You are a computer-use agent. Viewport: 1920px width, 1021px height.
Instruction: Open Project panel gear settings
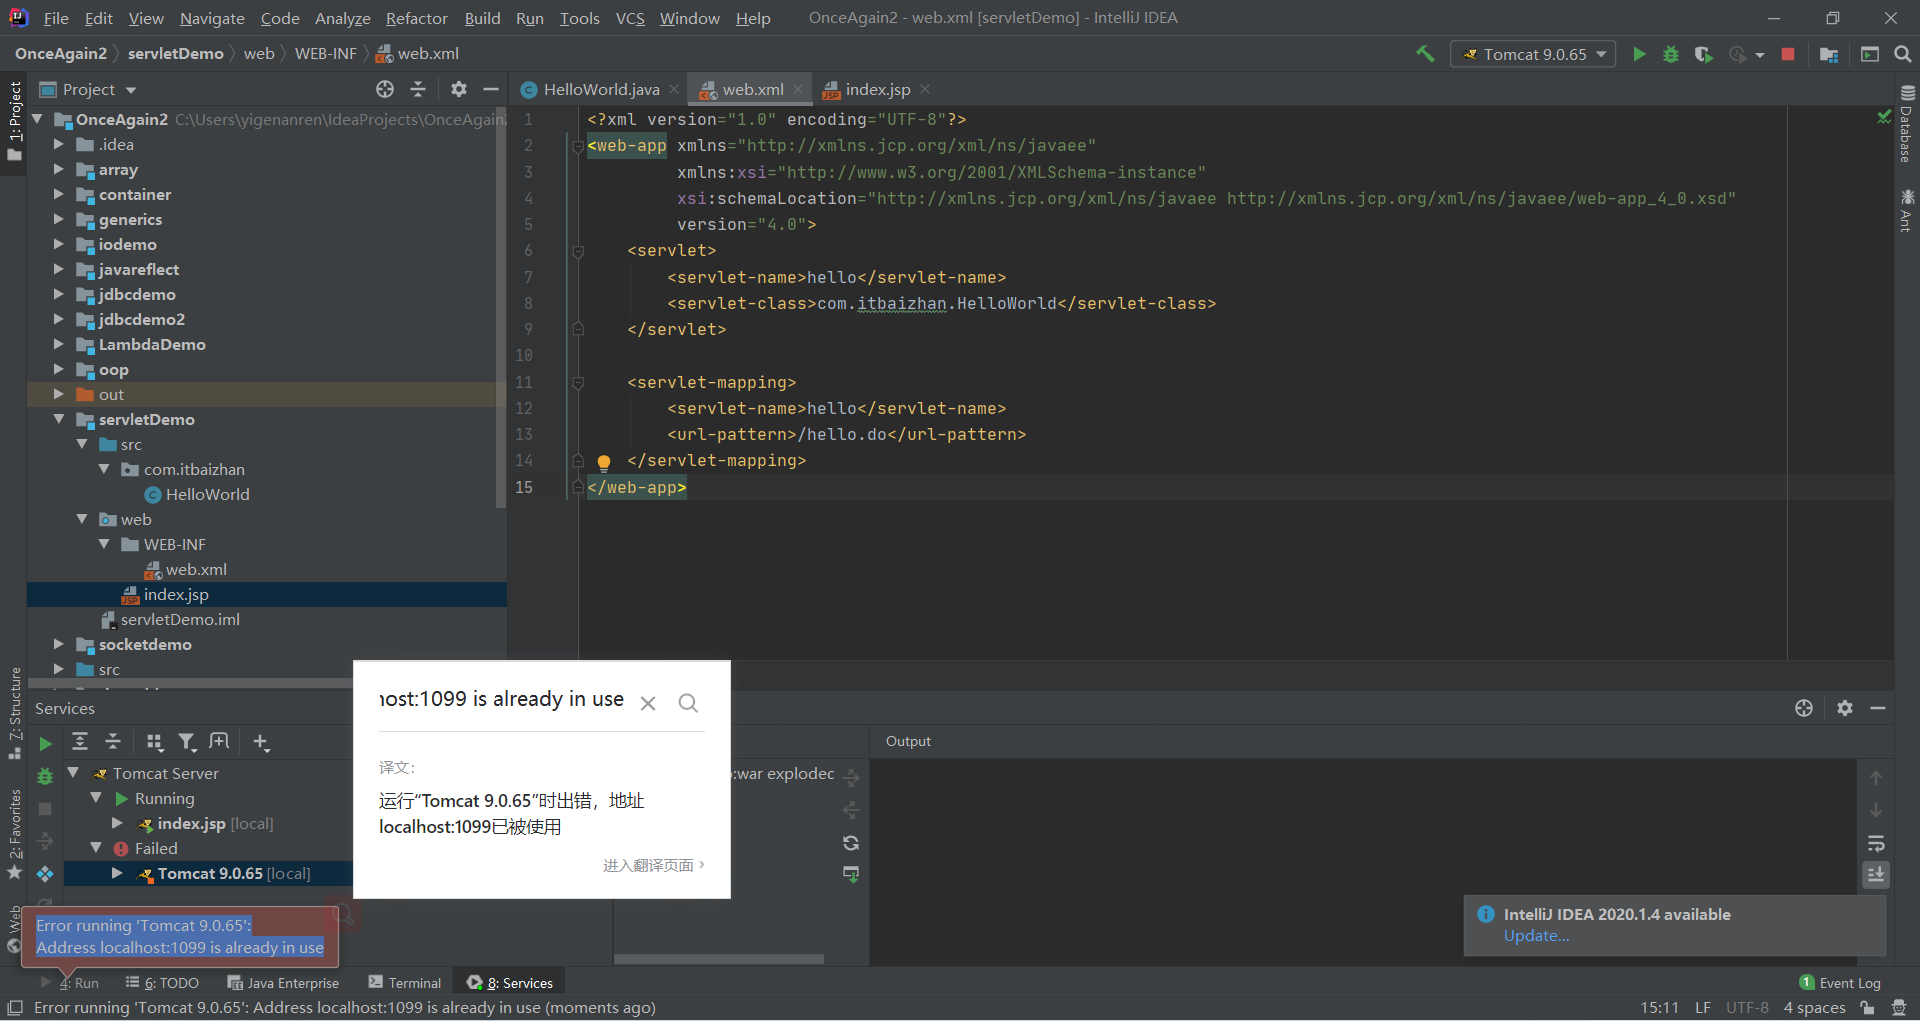point(459,89)
